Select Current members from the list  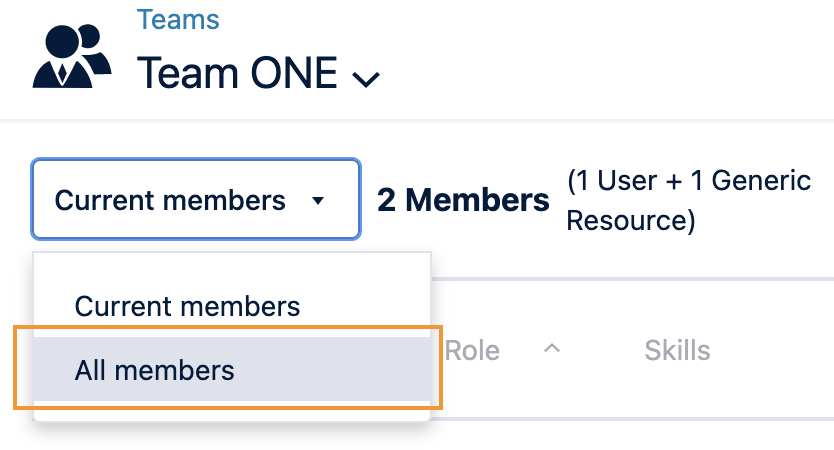[187, 306]
